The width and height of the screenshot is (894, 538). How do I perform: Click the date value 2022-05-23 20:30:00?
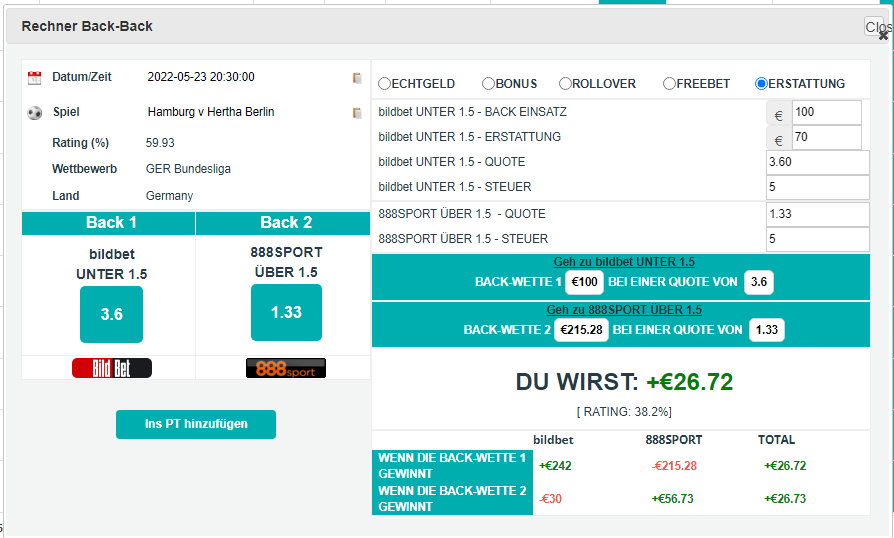pos(201,78)
